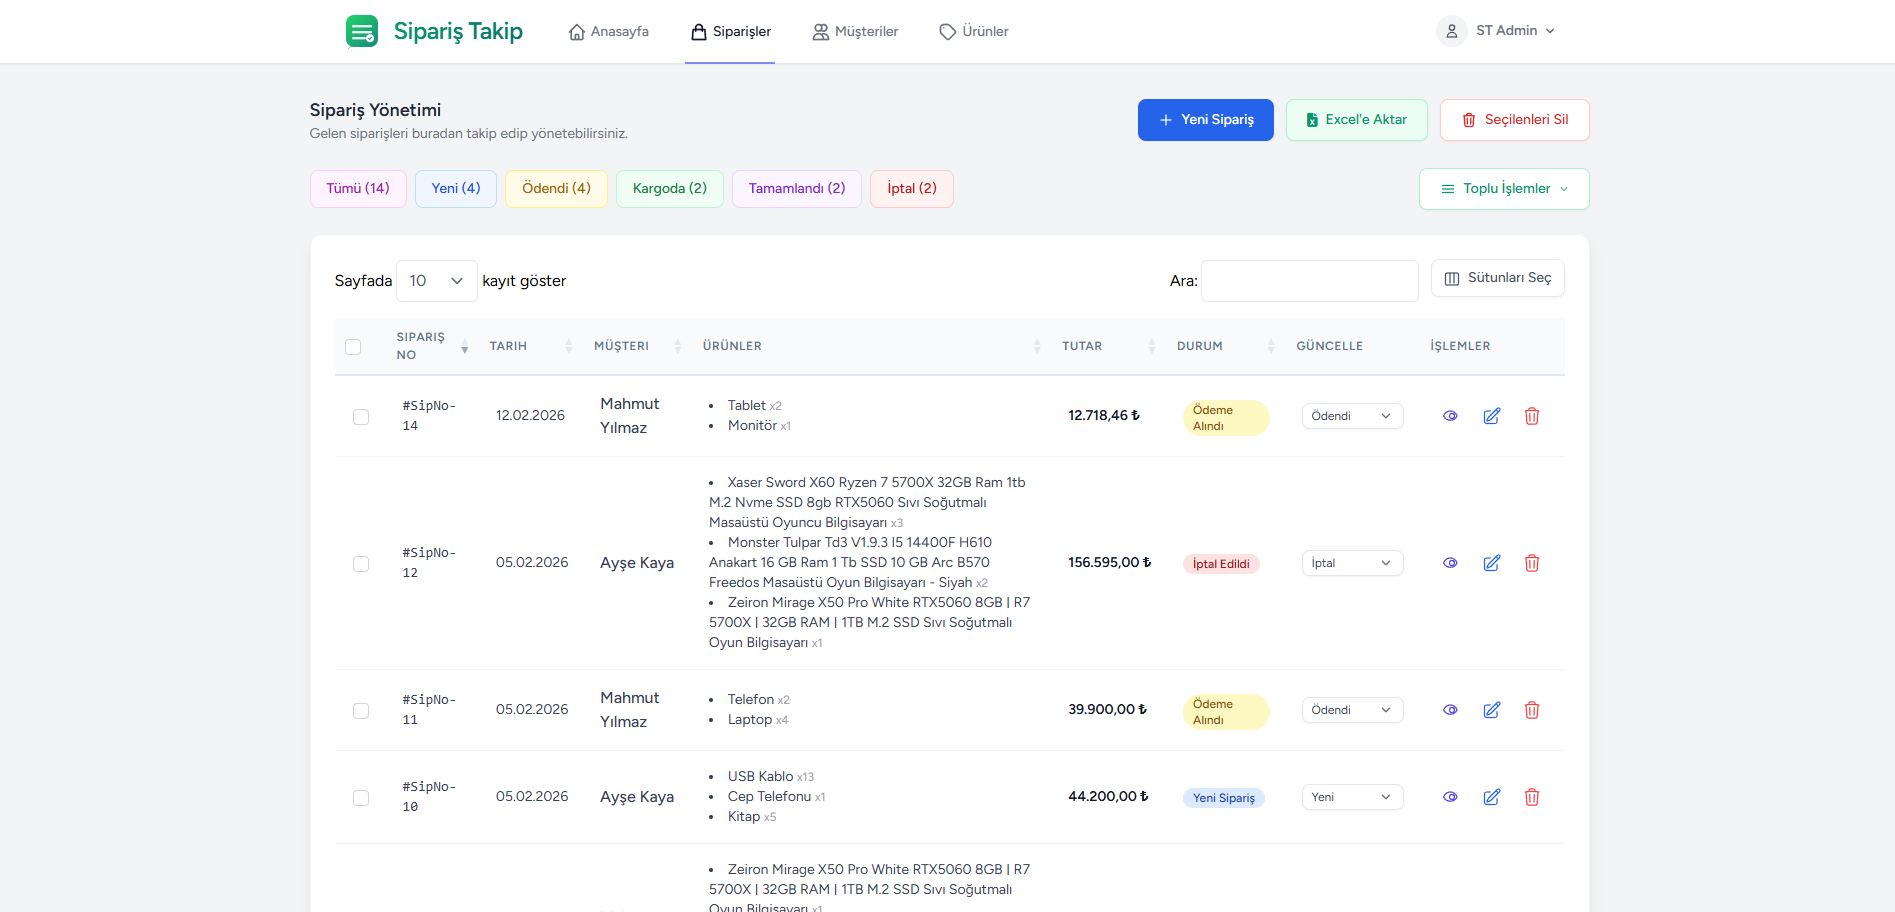Click the view eye icon for order #SipNo-14
Screen dimensions: 1895x912
tap(1450, 416)
